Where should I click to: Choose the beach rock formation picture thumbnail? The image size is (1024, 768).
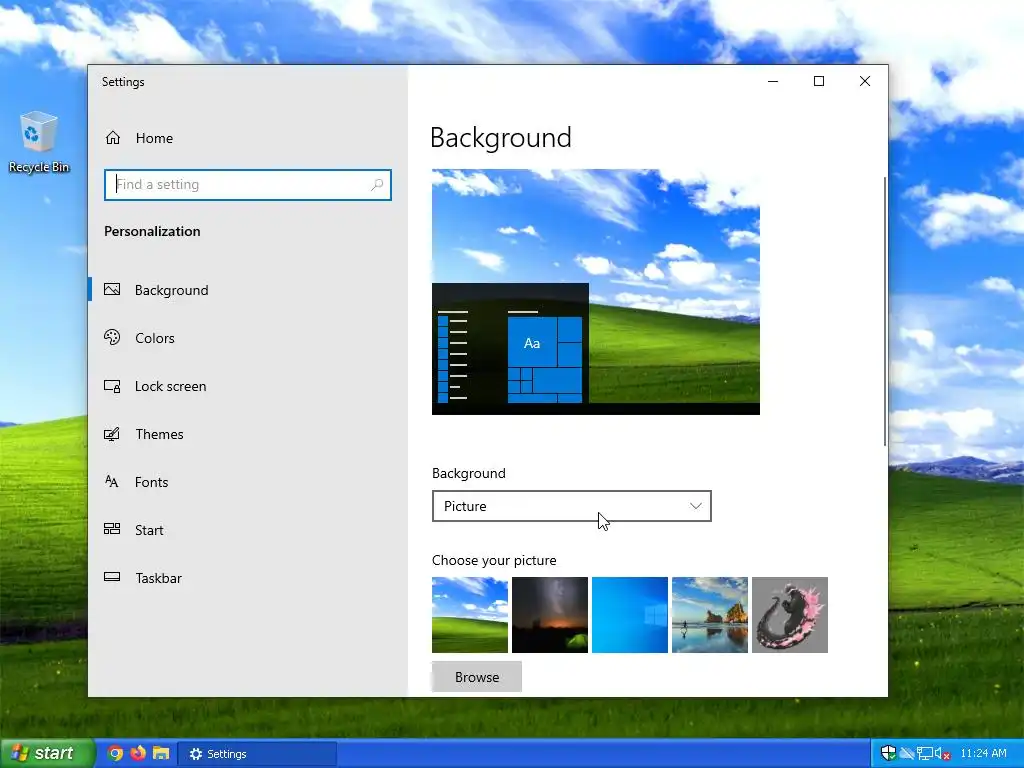point(710,615)
